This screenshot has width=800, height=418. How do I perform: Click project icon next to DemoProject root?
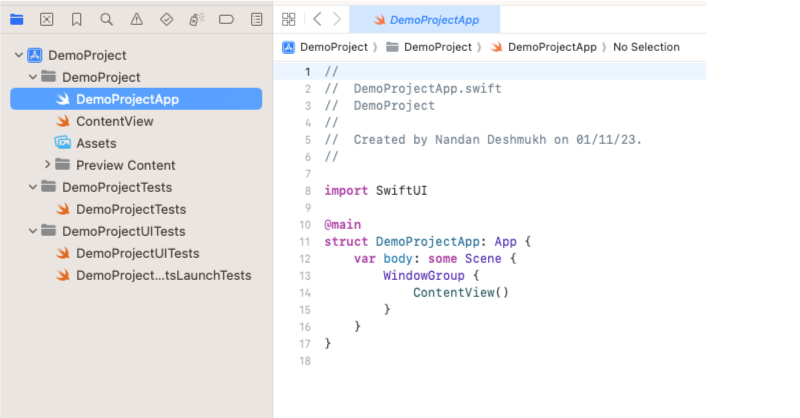point(35,55)
